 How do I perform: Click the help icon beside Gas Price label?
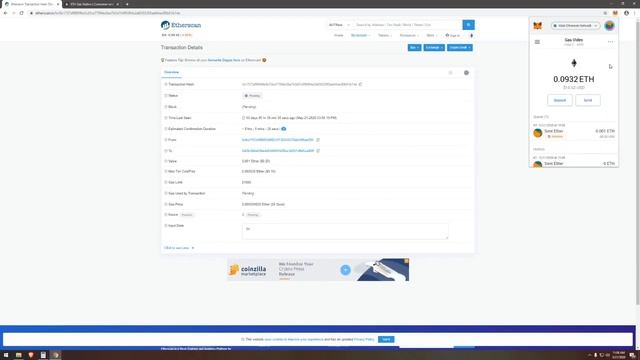(166, 204)
